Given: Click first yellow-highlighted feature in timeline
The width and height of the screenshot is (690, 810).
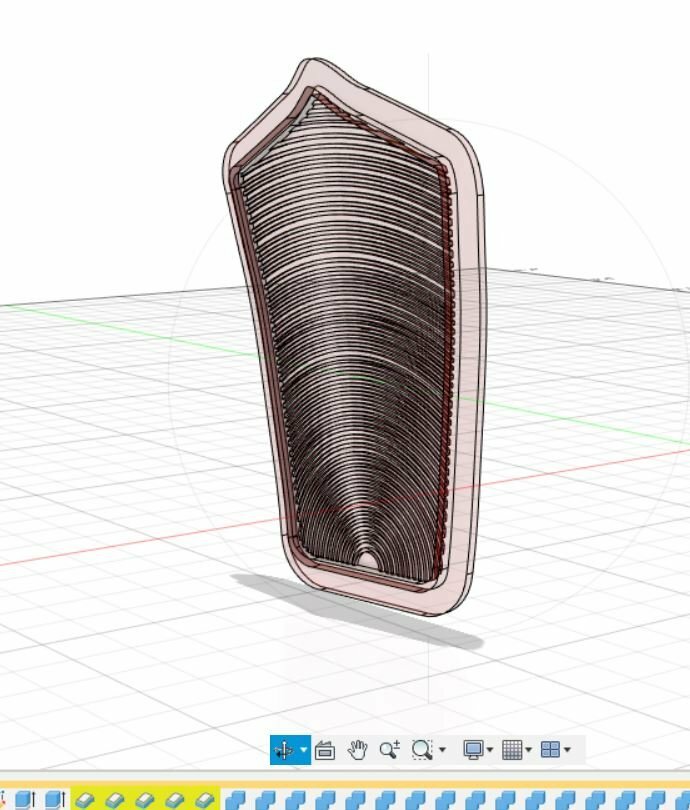Looking at the screenshot, I should coord(85,799).
